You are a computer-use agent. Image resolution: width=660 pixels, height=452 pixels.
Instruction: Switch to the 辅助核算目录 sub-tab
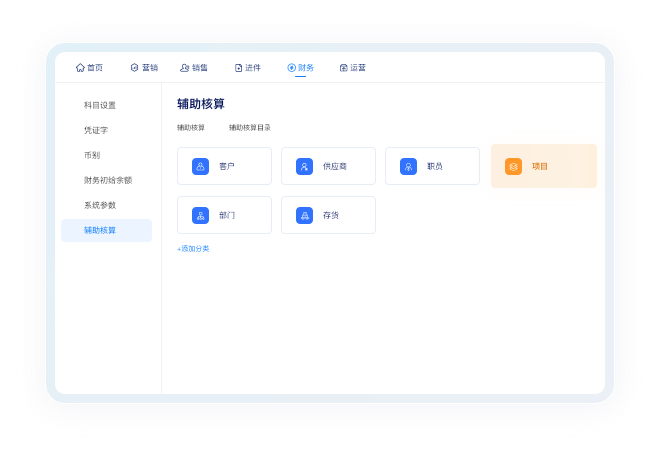coord(249,128)
